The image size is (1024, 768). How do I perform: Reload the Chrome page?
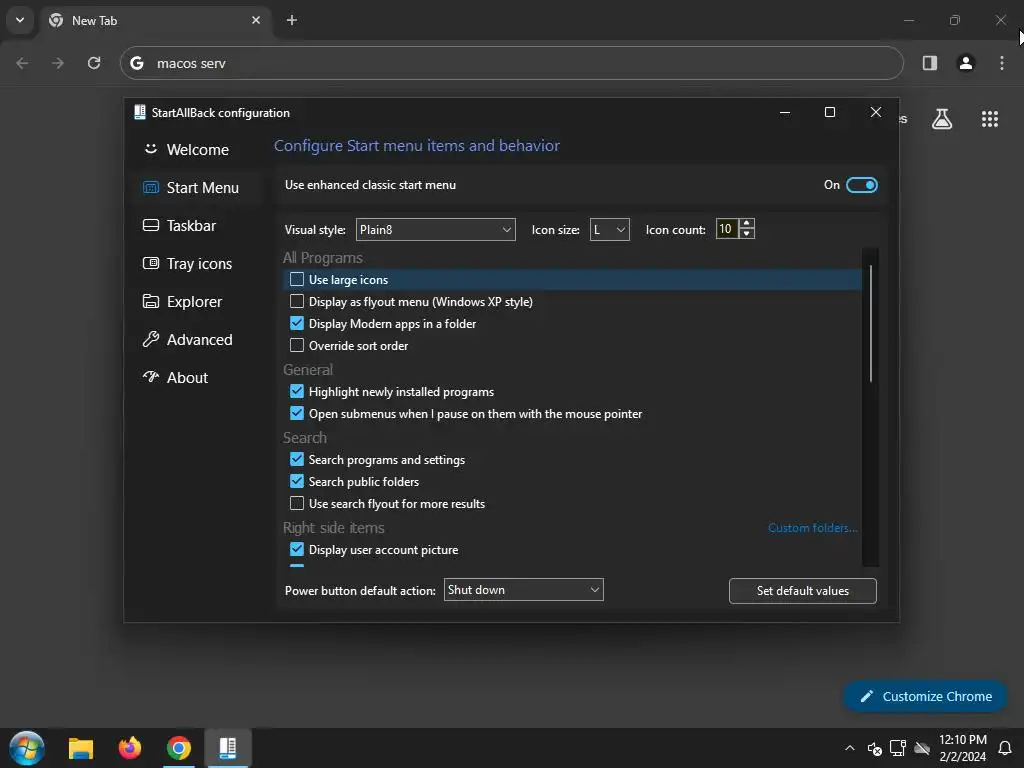94,63
